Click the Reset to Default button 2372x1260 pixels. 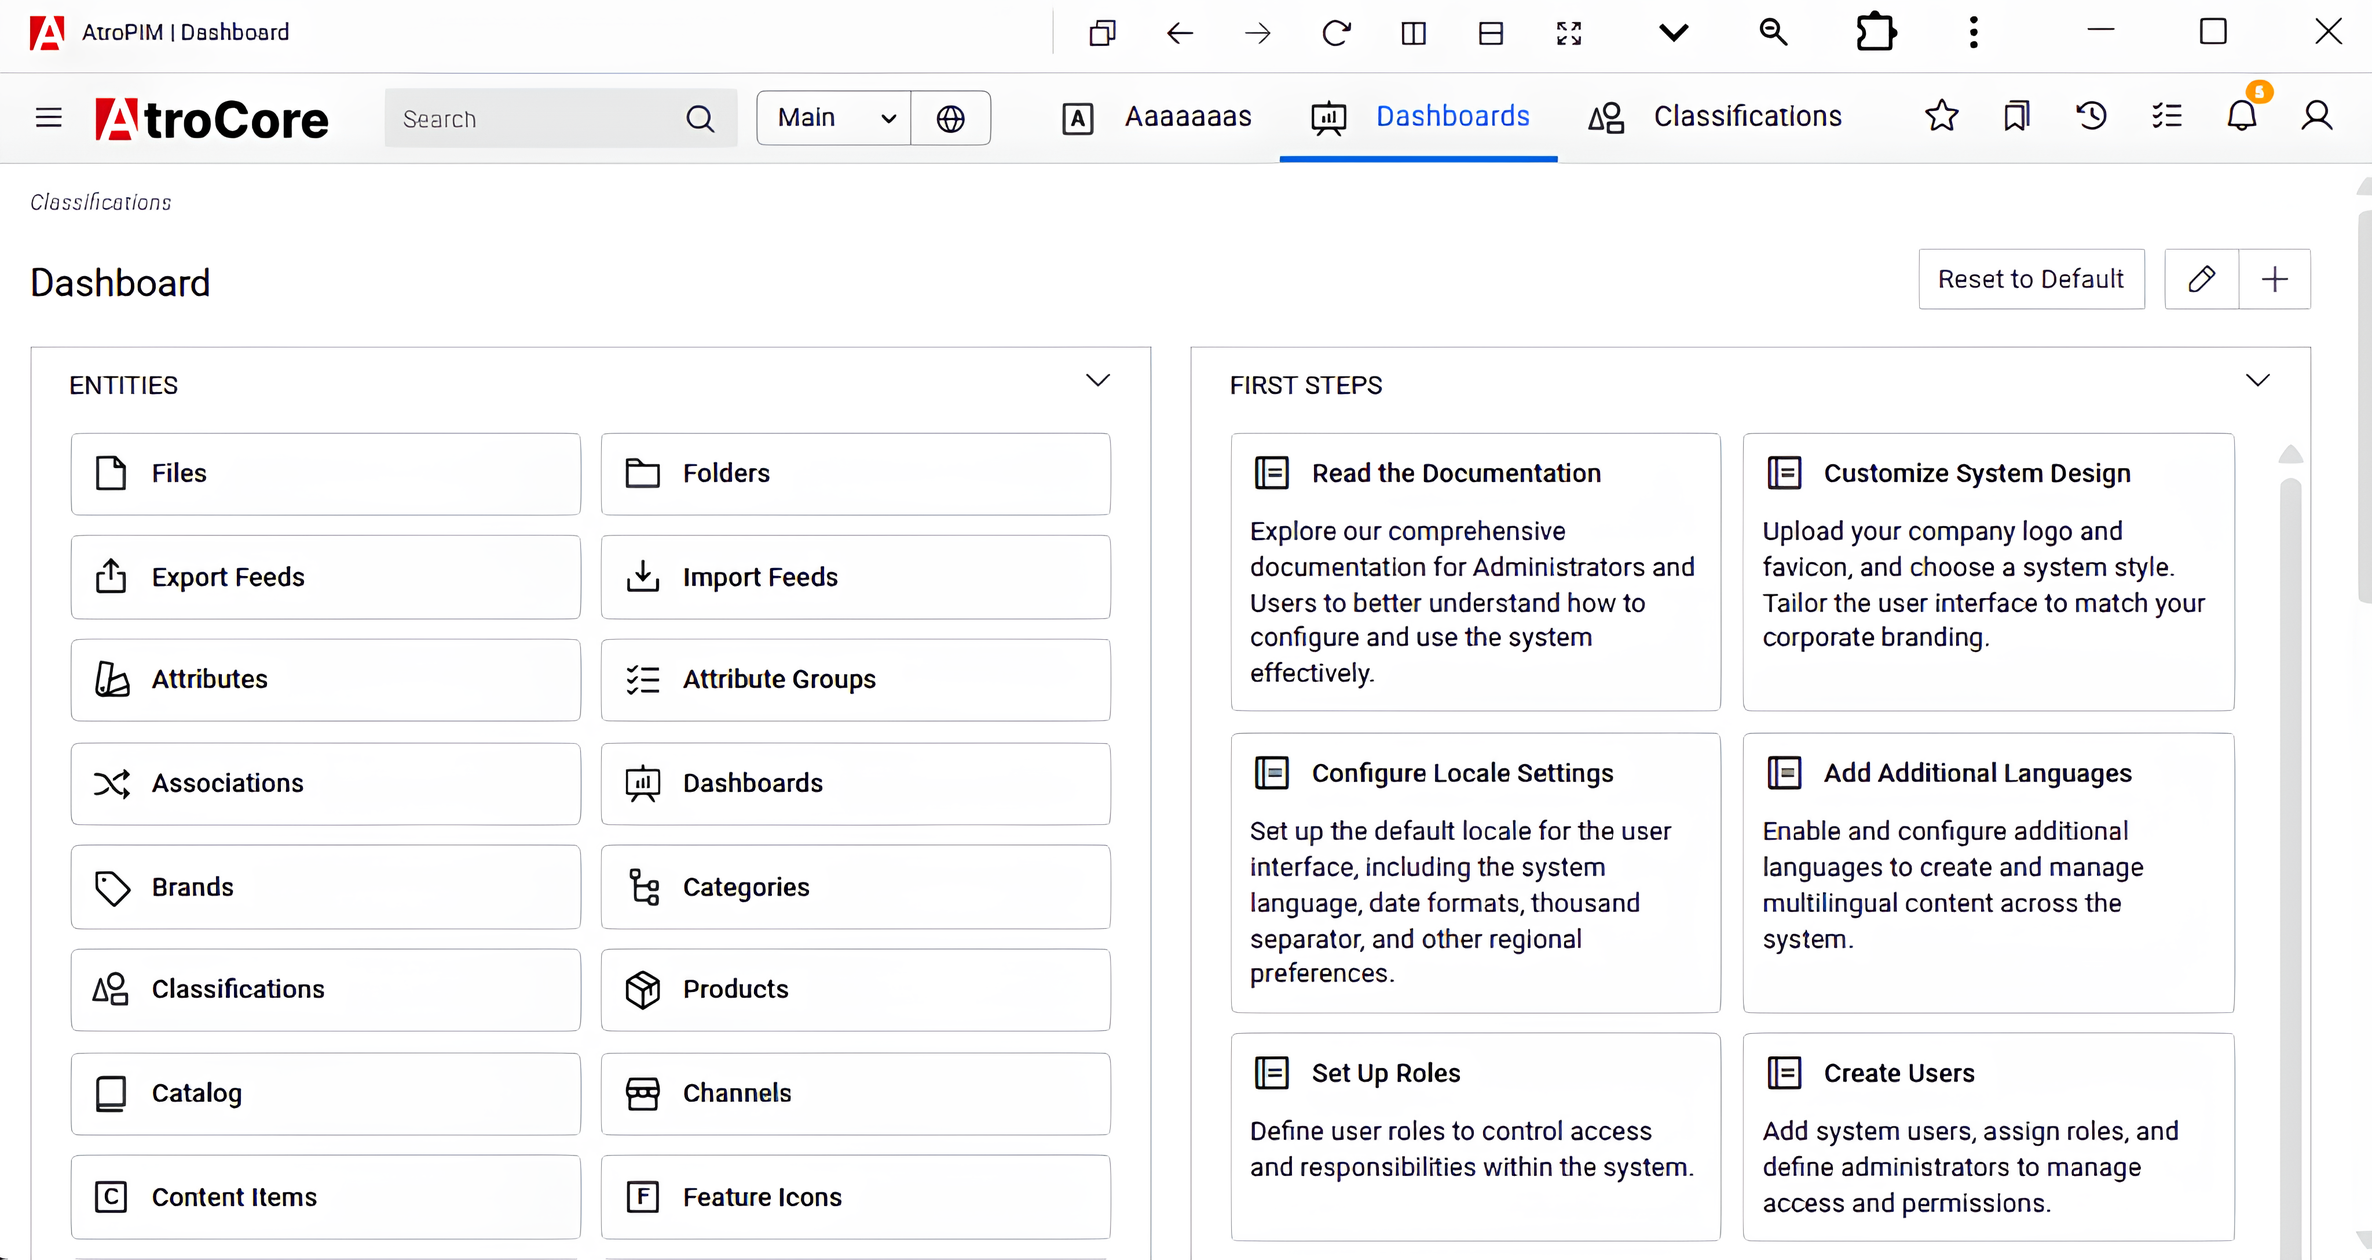[x=2031, y=279]
